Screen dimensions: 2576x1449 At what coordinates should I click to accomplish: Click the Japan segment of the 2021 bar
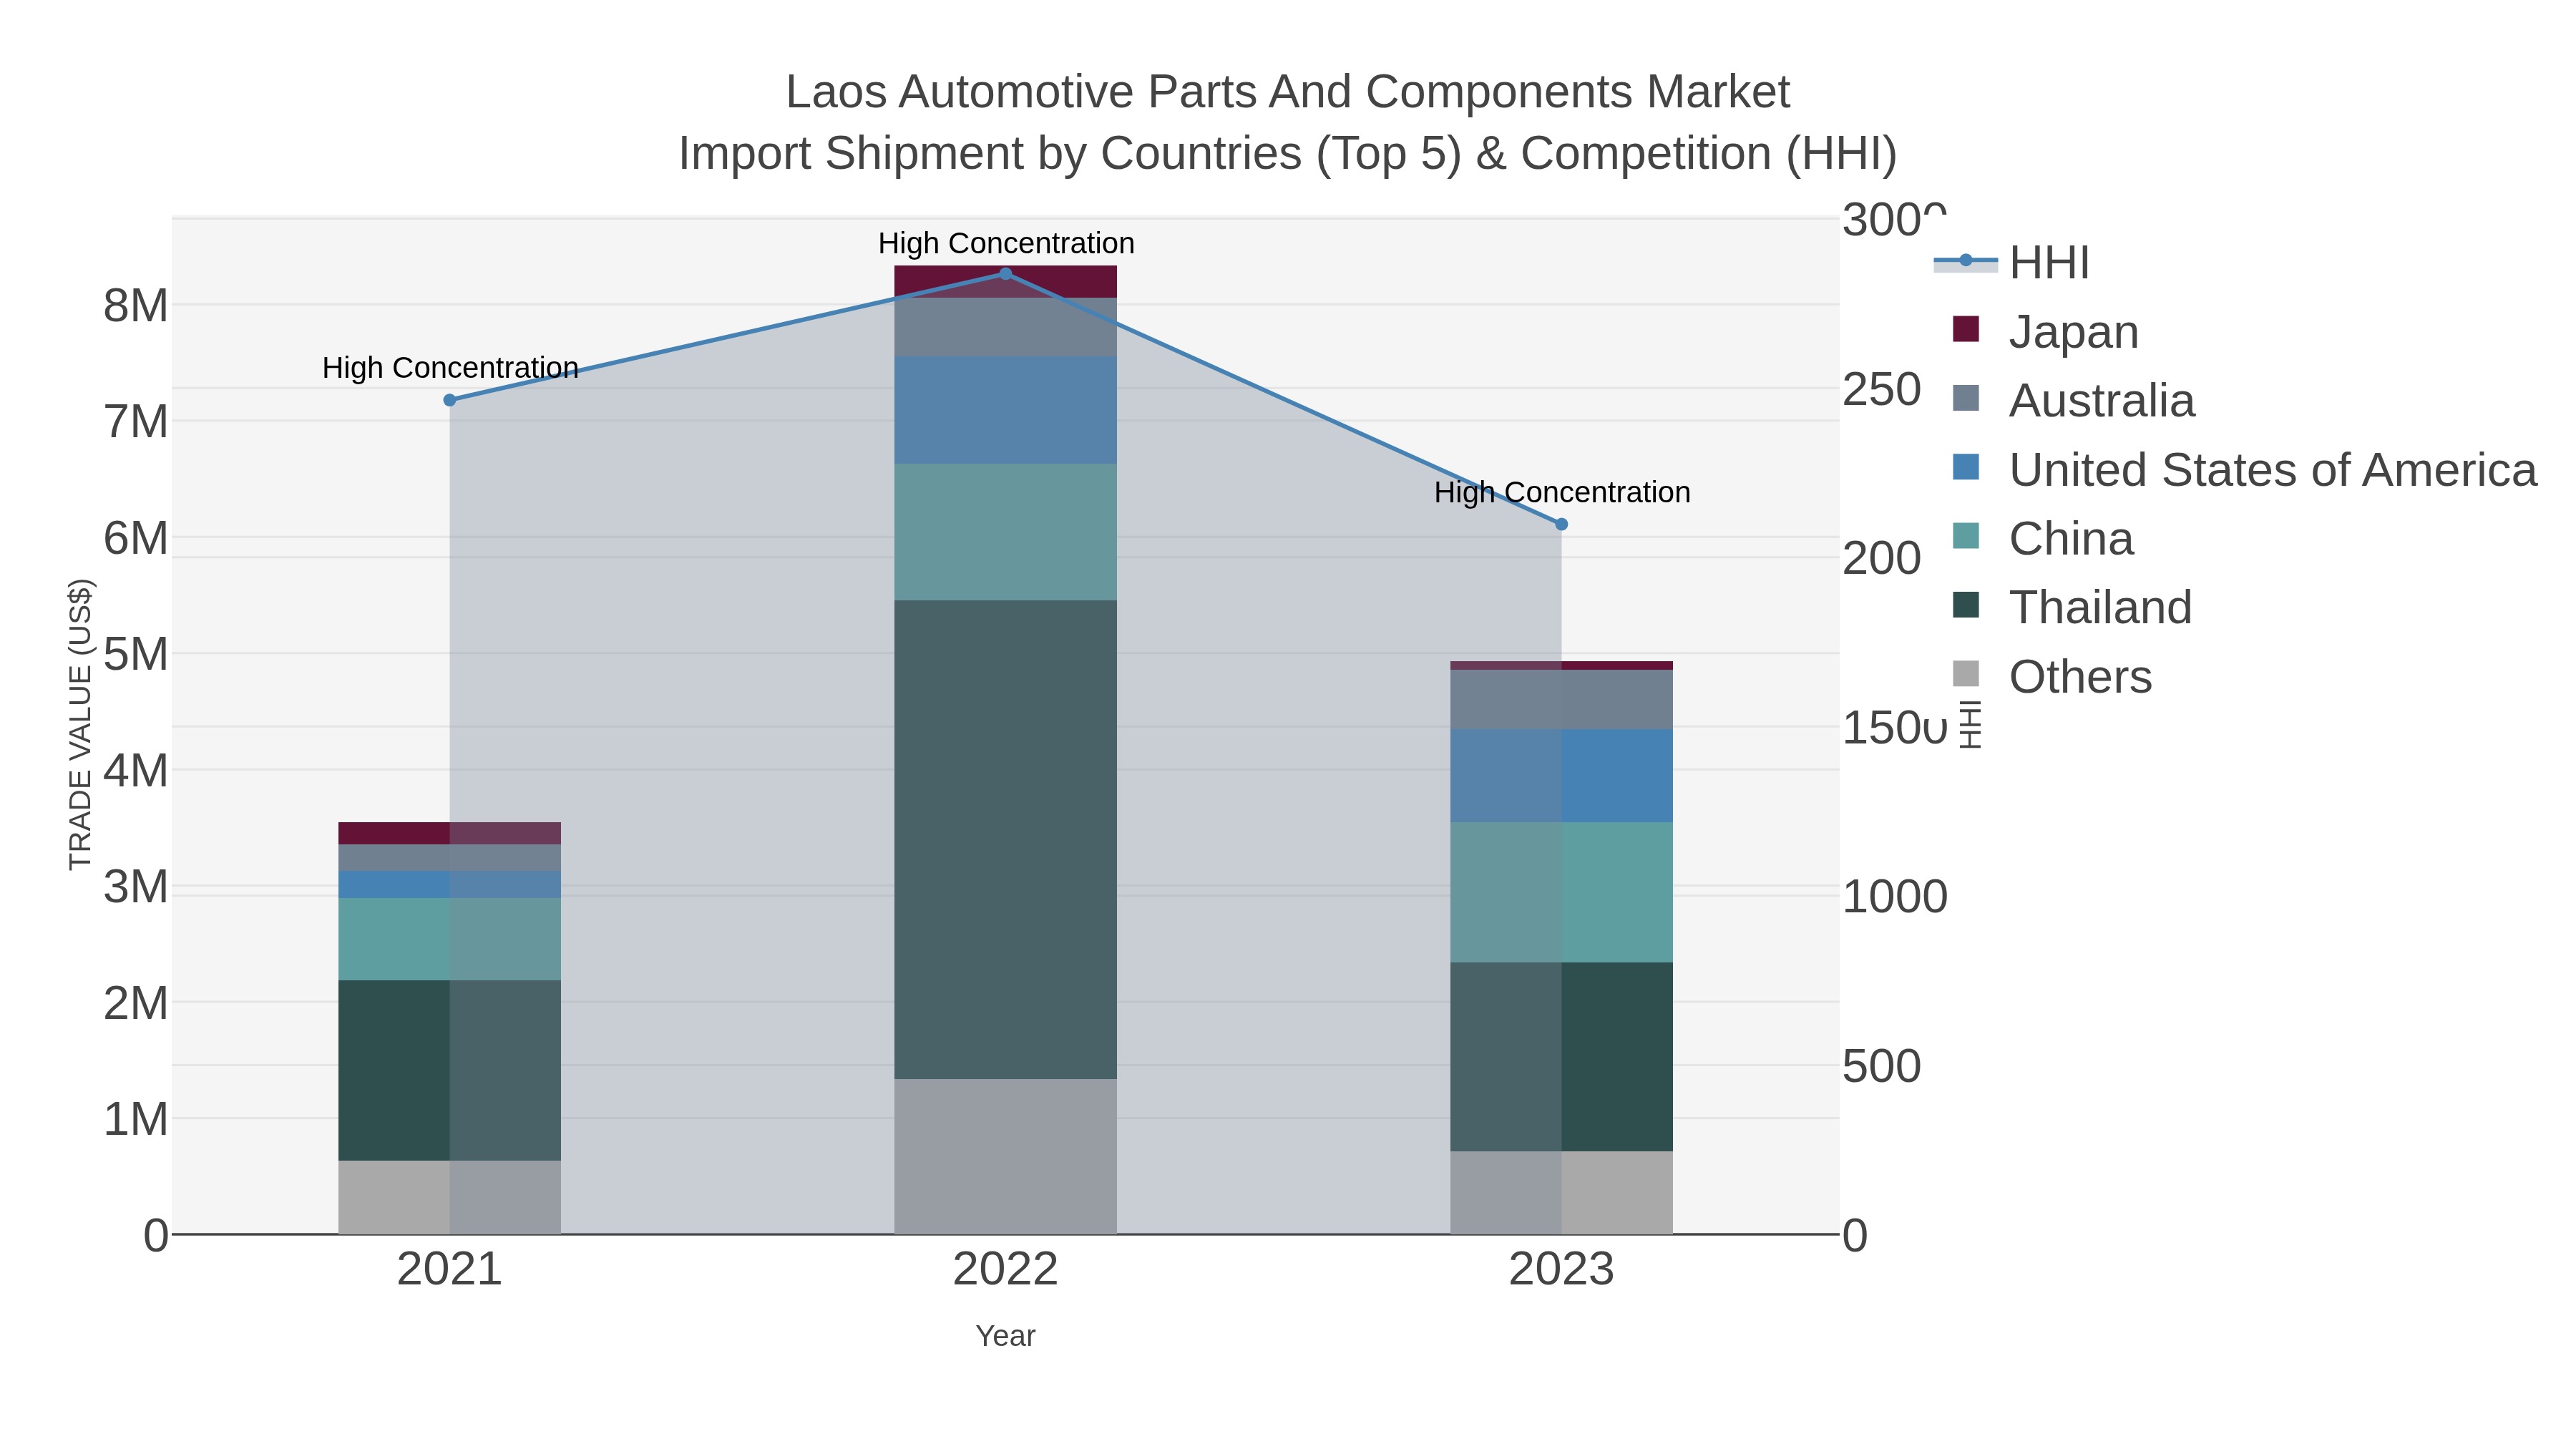tap(450, 833)
